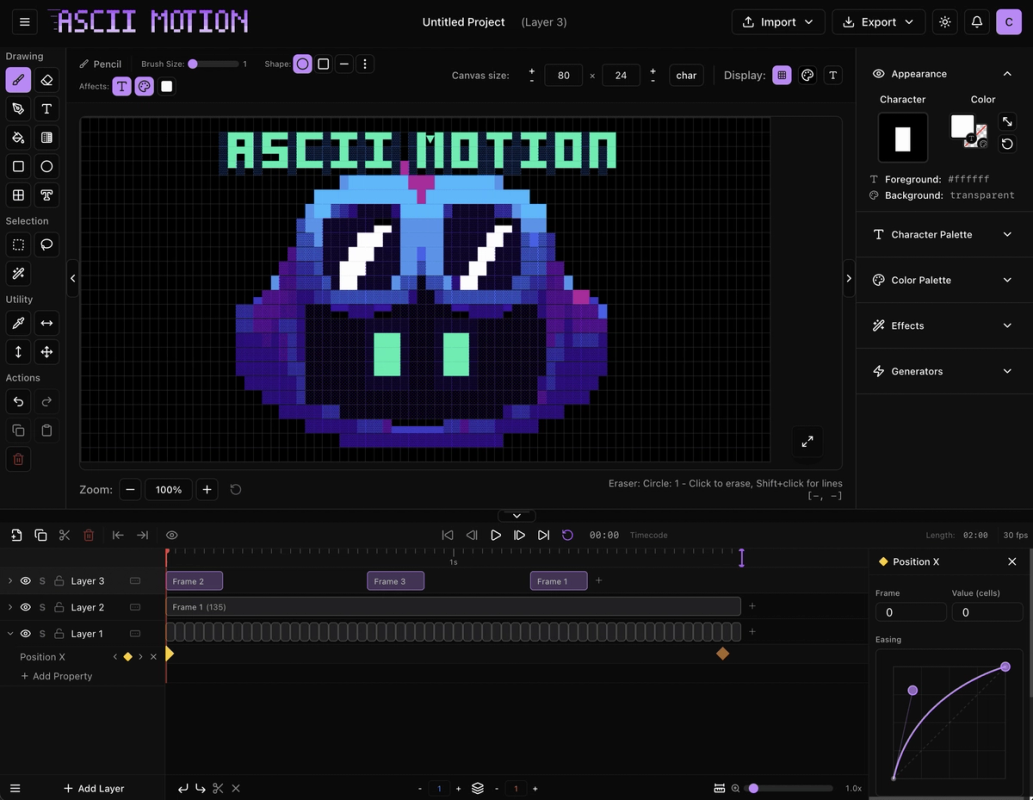Expand Effects section
Image resolution: width=1033 pixels, height=800 pixels.
pyautogui.click(x=943, y=326)
